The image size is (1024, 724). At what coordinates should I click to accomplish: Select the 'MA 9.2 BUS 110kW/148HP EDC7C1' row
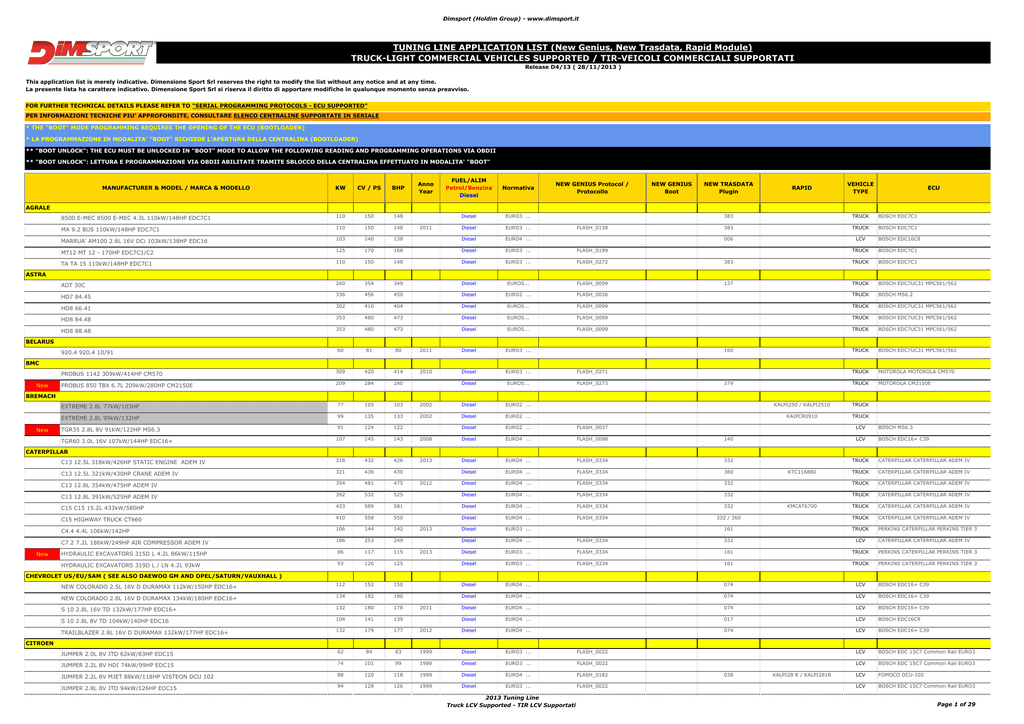[x=507, y=229]
